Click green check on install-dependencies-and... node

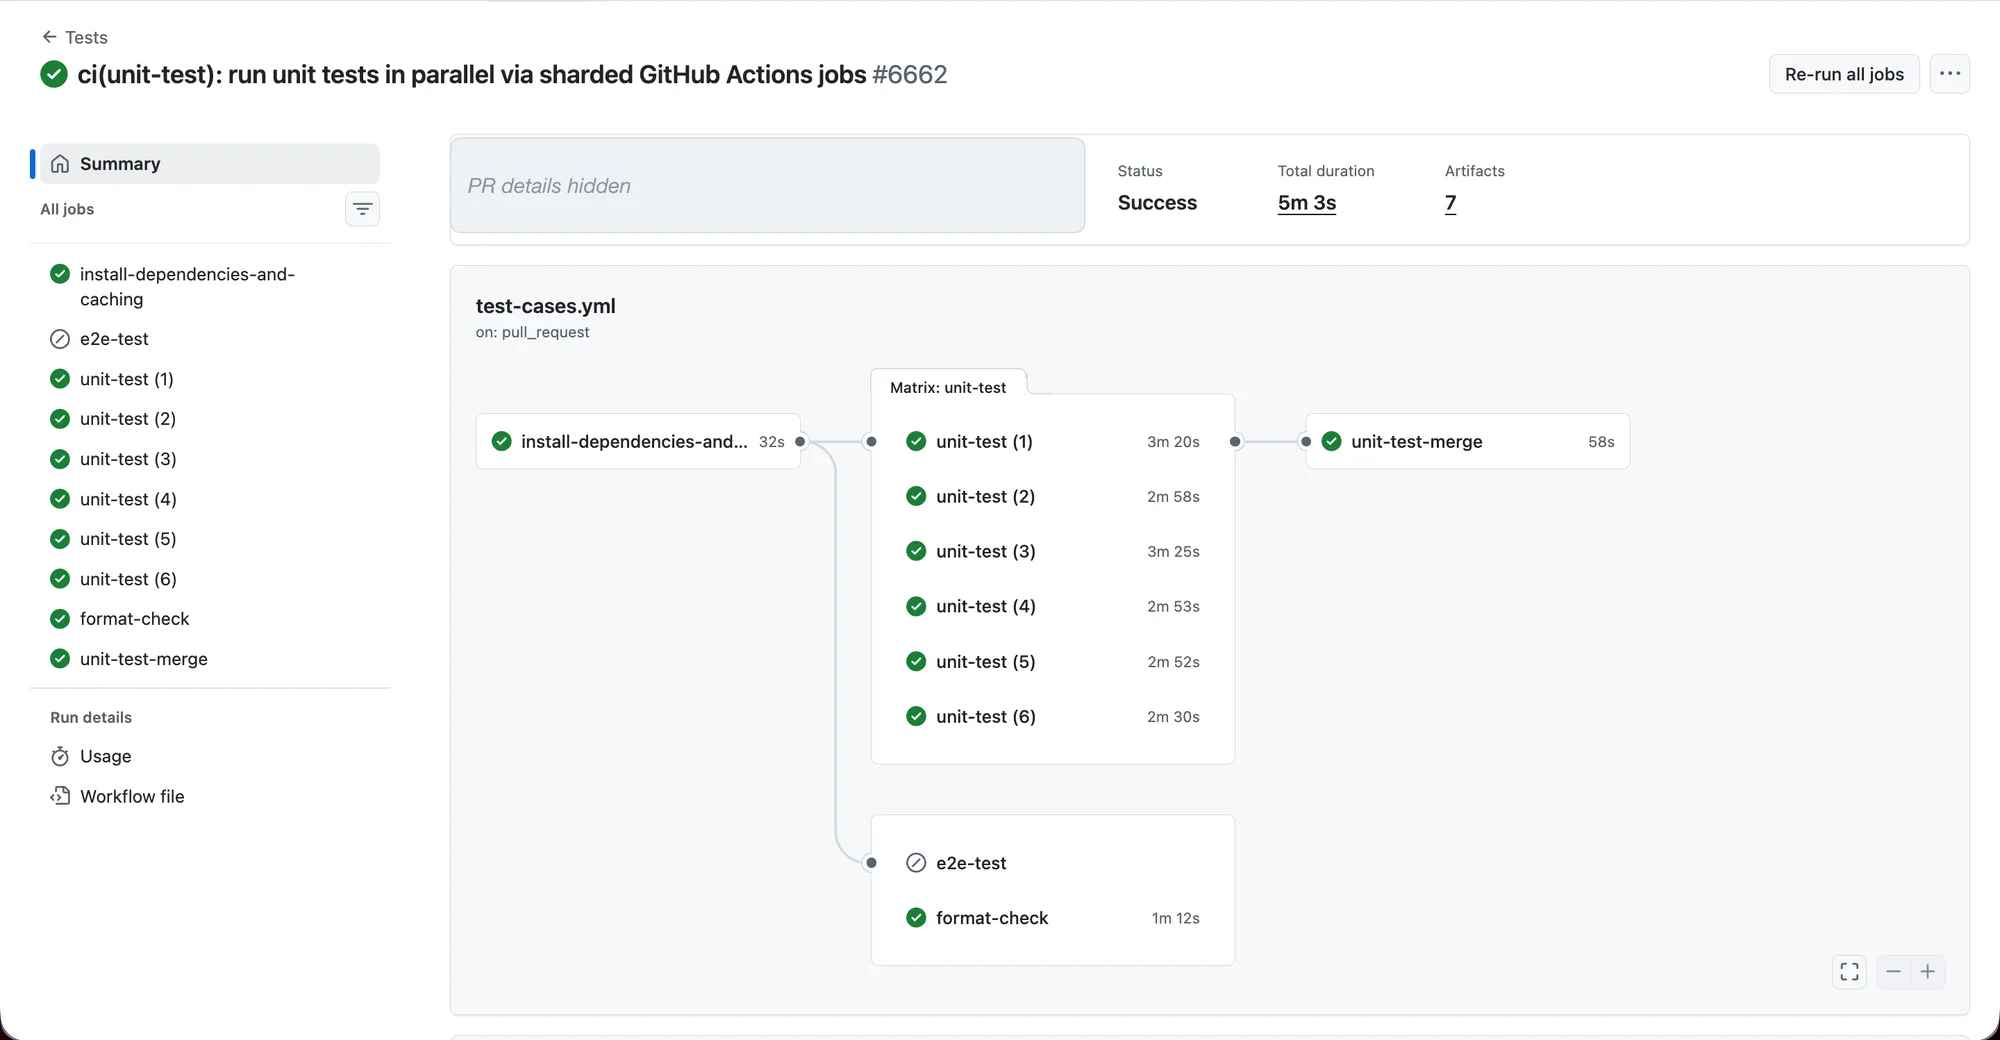(502, 441)
